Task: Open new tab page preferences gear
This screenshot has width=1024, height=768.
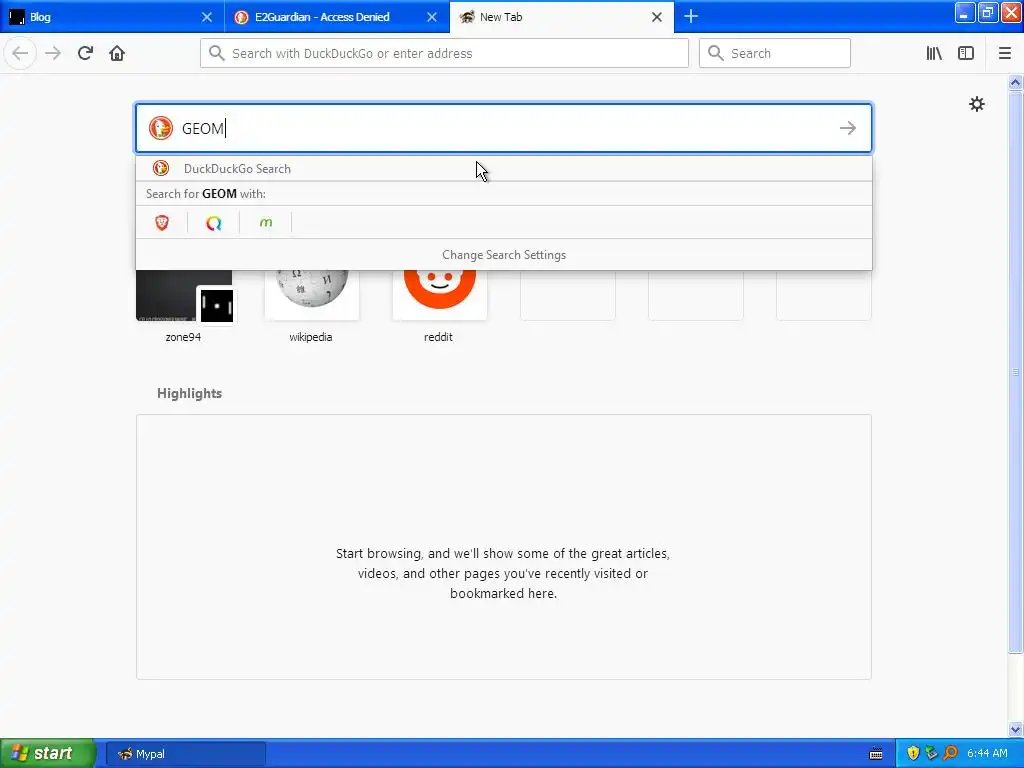Action: pos(976,104)
